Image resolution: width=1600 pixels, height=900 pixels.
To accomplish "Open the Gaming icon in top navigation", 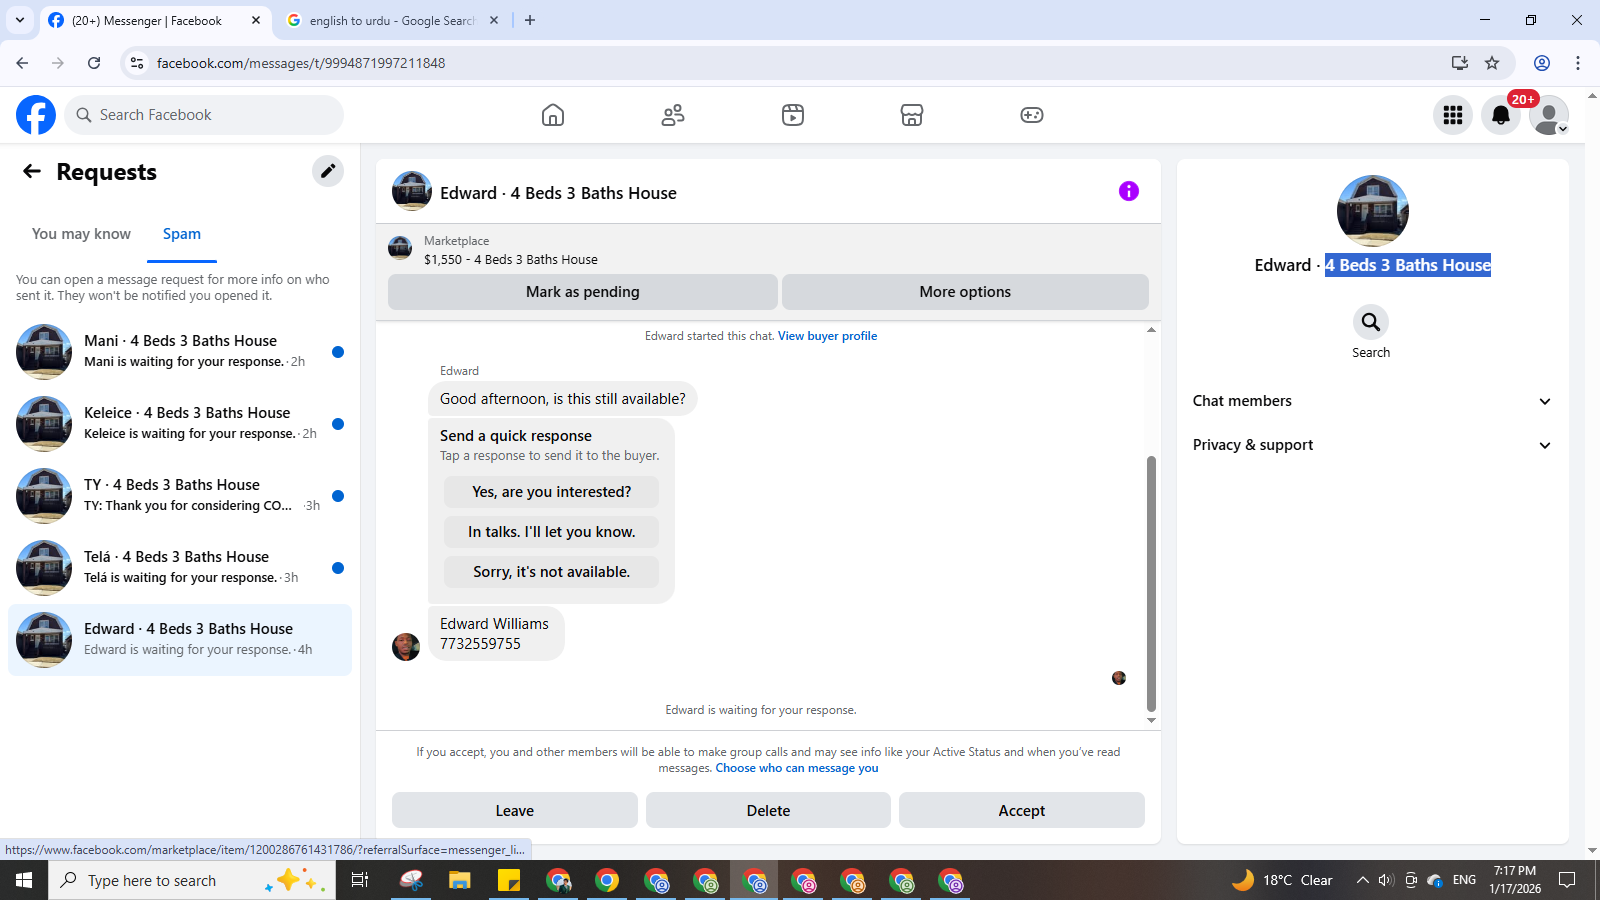I will coord(1032,115).
